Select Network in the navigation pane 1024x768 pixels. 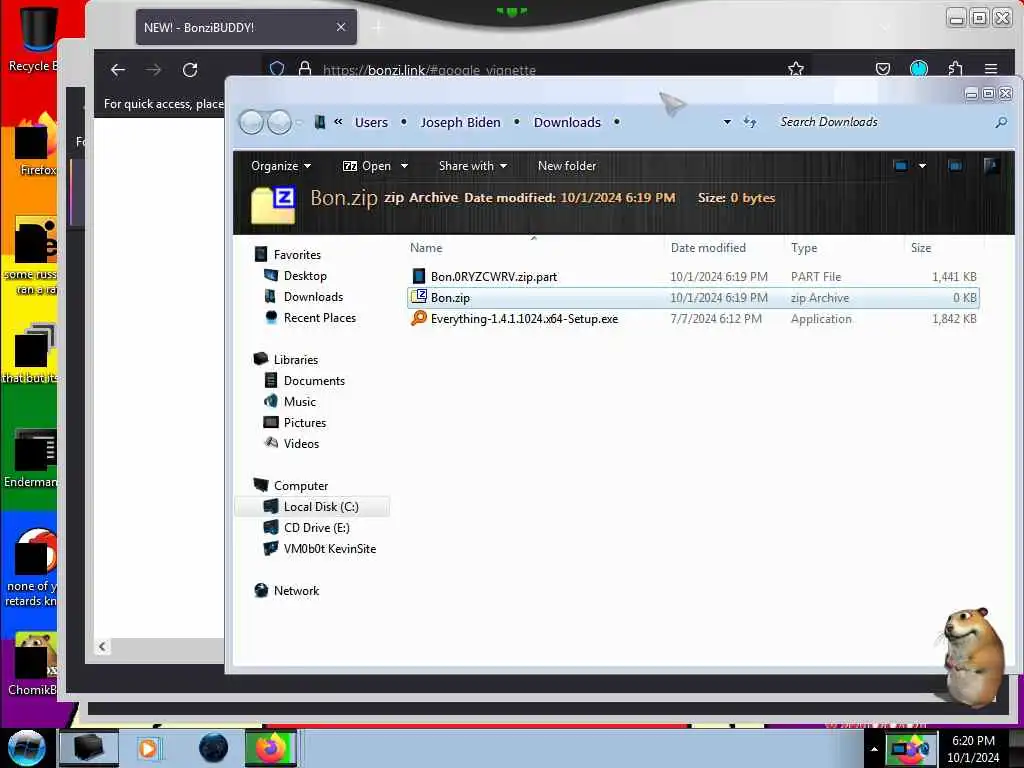[x=296, y=590]
